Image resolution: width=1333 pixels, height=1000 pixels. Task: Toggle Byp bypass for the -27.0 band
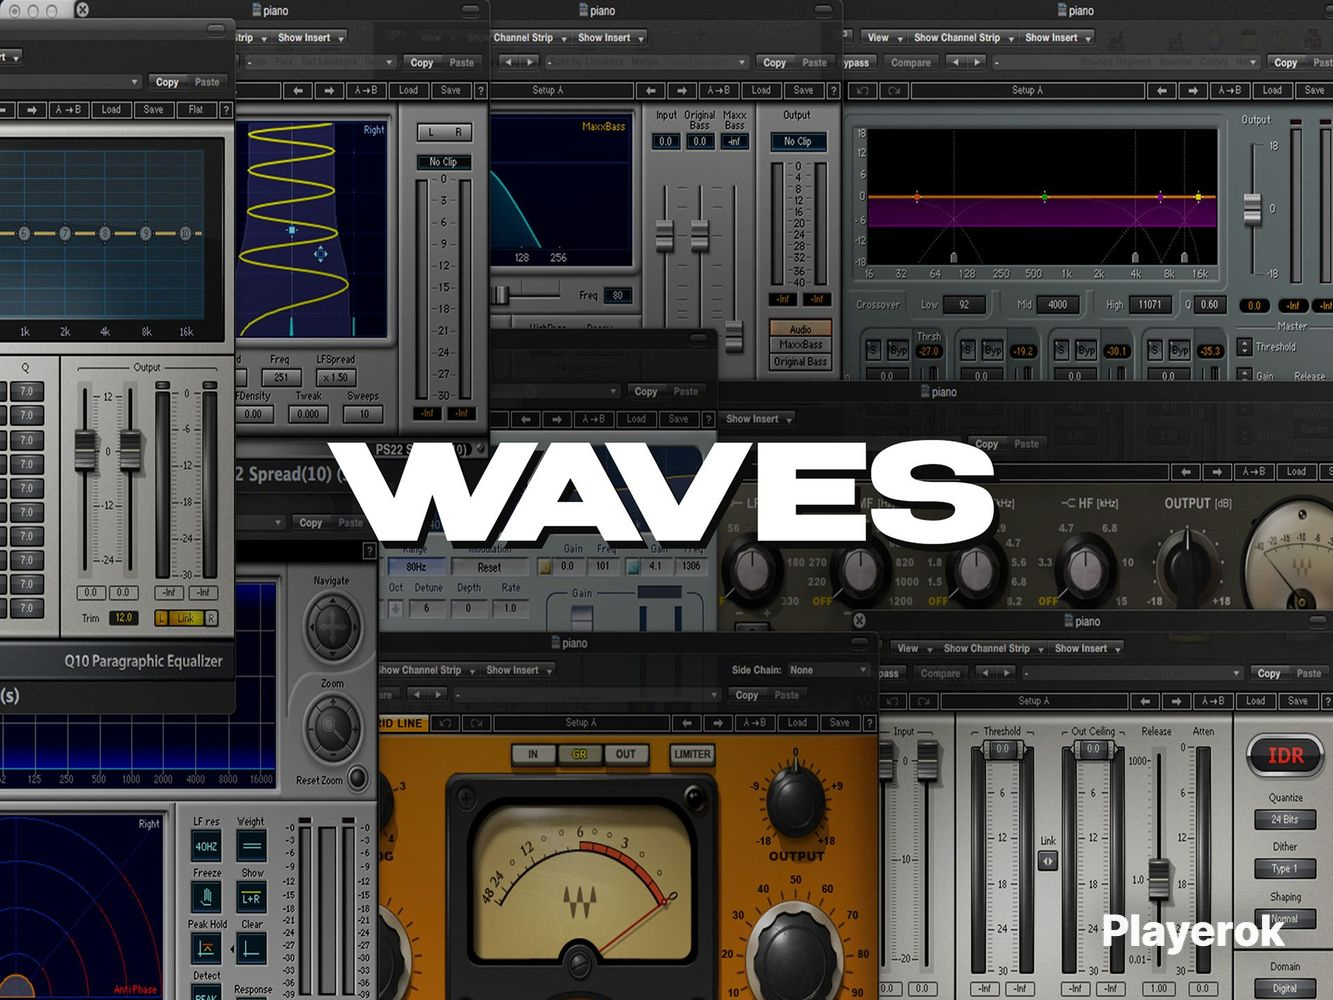click(x=898, y=351)
